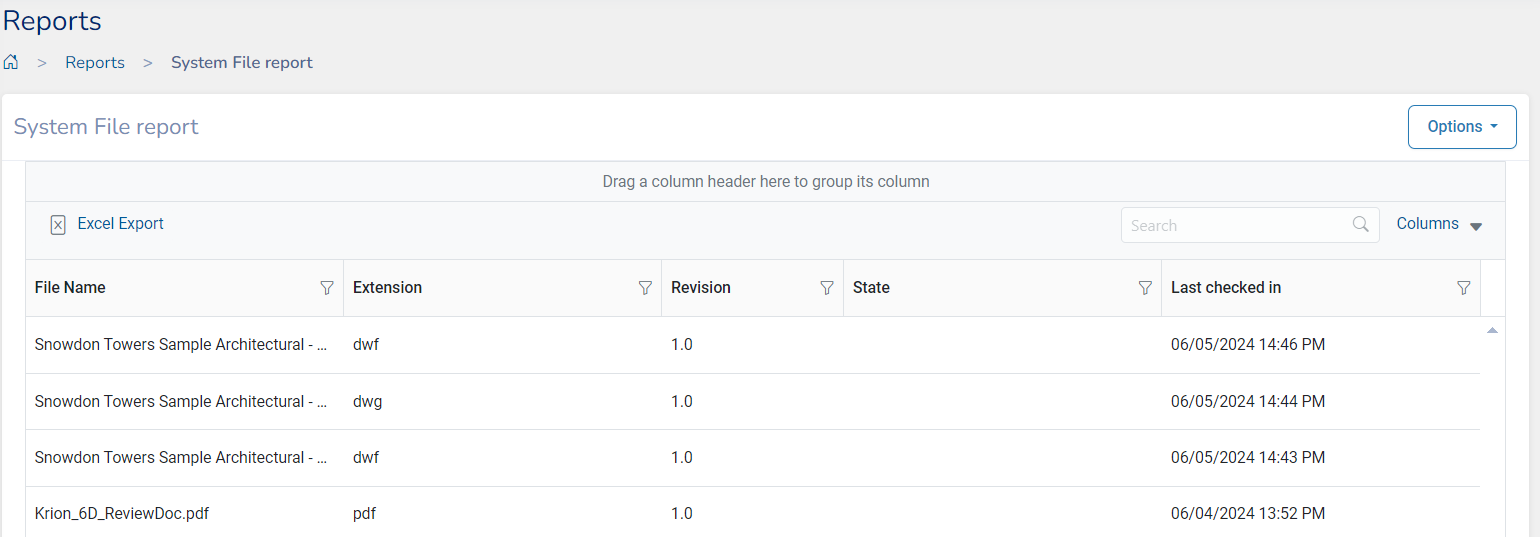
Task: Click the Excel export file icon
Action: click(58, 225)
